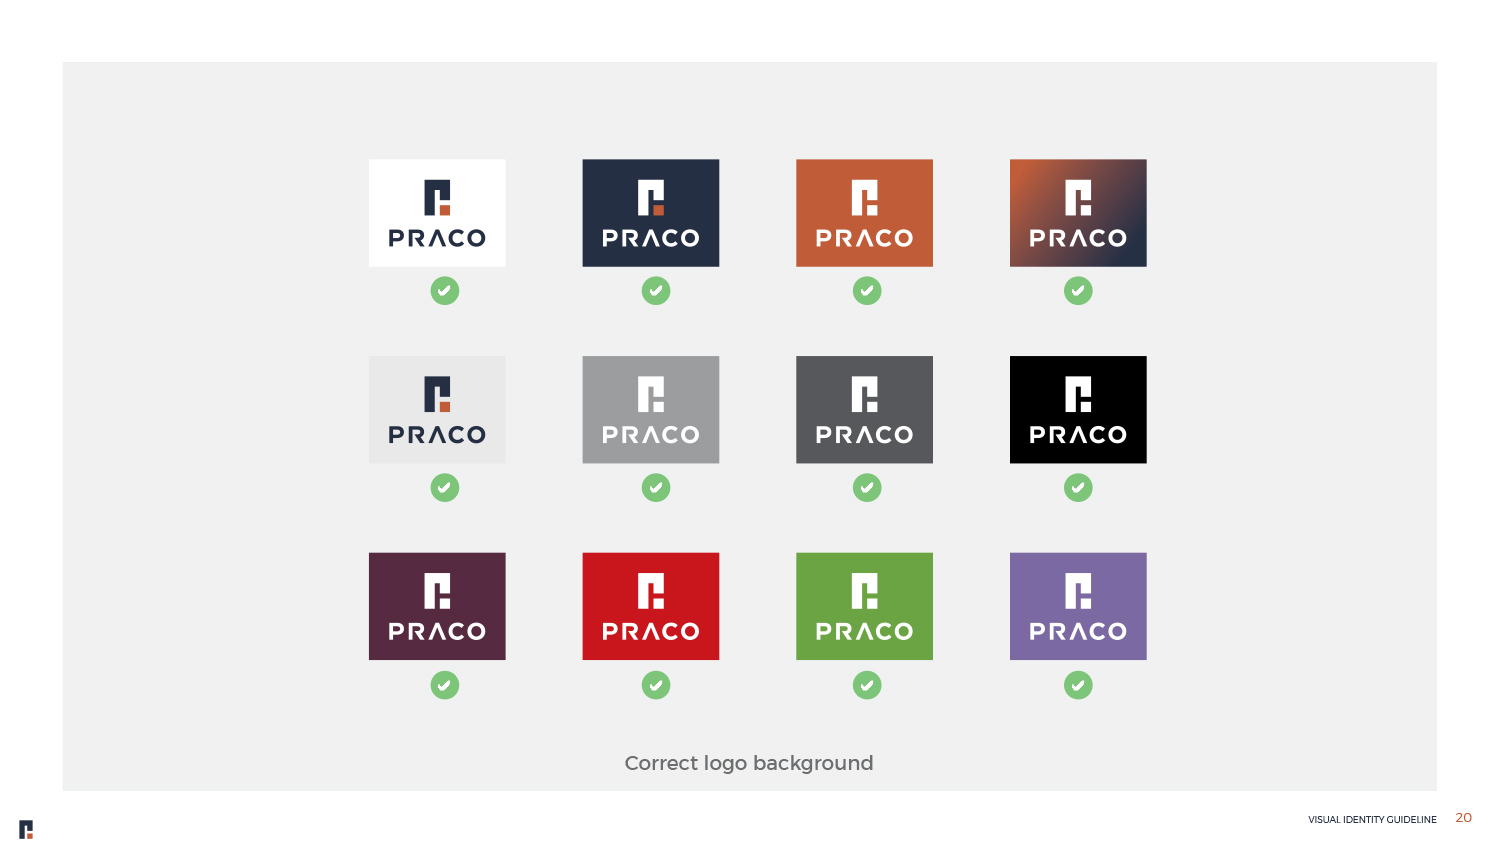Image resolution: width=1499 pixels, height=853 pixels.
Task: Click the green checkmark under the navy logo
Action: [x=656, y=291]
